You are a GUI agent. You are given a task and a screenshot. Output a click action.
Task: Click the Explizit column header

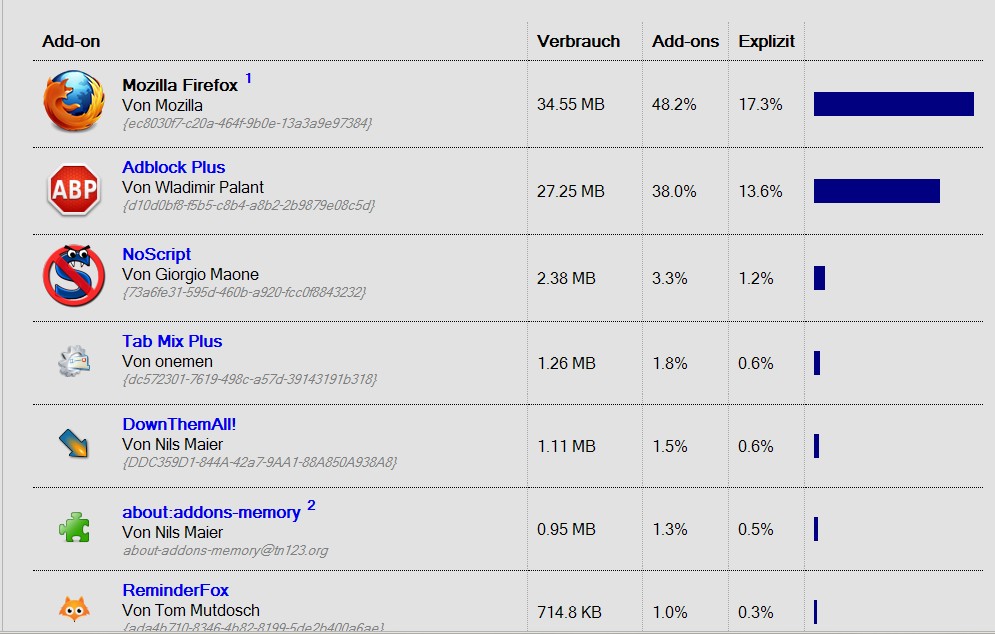point(766,41)
